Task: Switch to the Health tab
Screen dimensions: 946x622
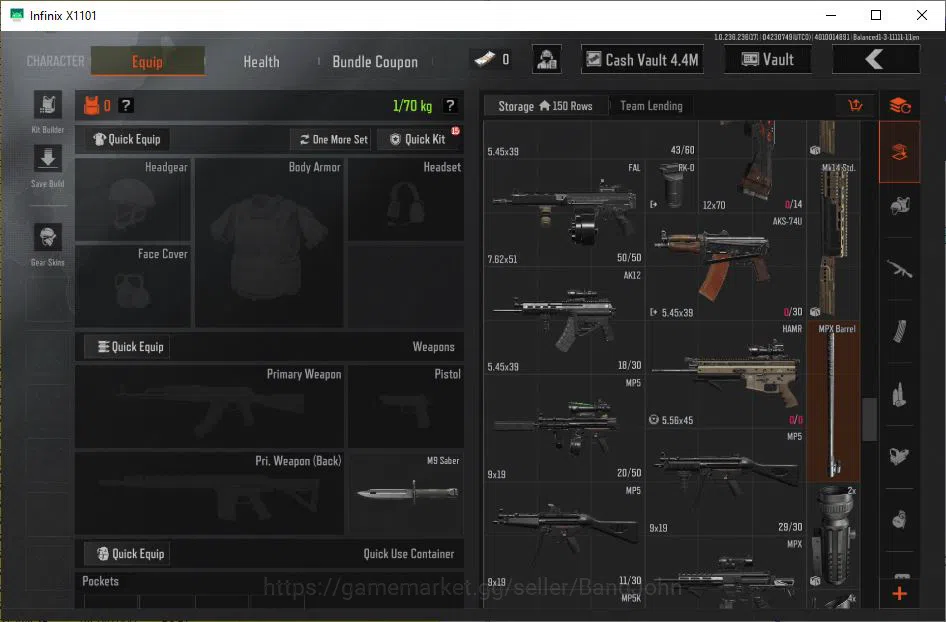Action: click(261, 62)
